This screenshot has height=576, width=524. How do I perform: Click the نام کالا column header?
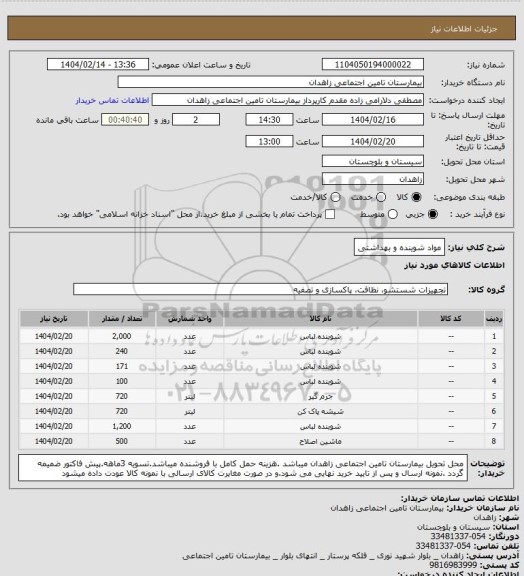tap(320, 318)
